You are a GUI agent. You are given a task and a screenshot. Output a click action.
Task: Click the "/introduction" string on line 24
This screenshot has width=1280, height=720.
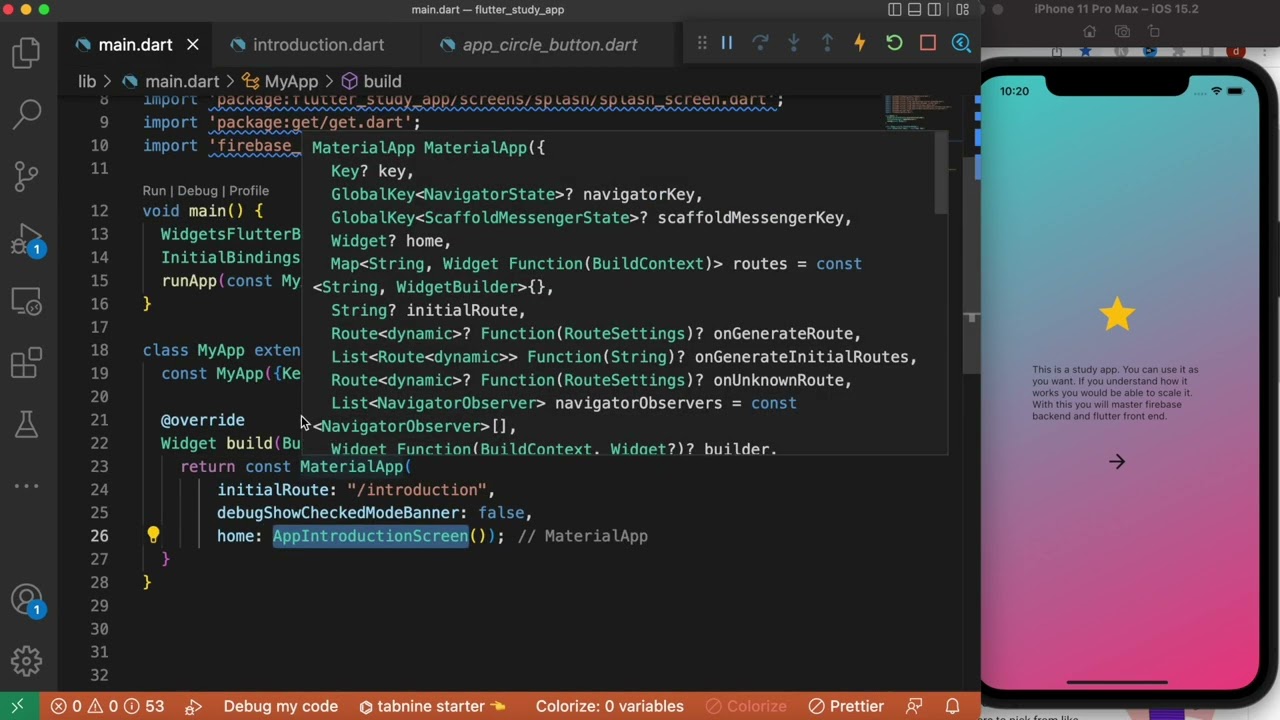tap(416, 490)
